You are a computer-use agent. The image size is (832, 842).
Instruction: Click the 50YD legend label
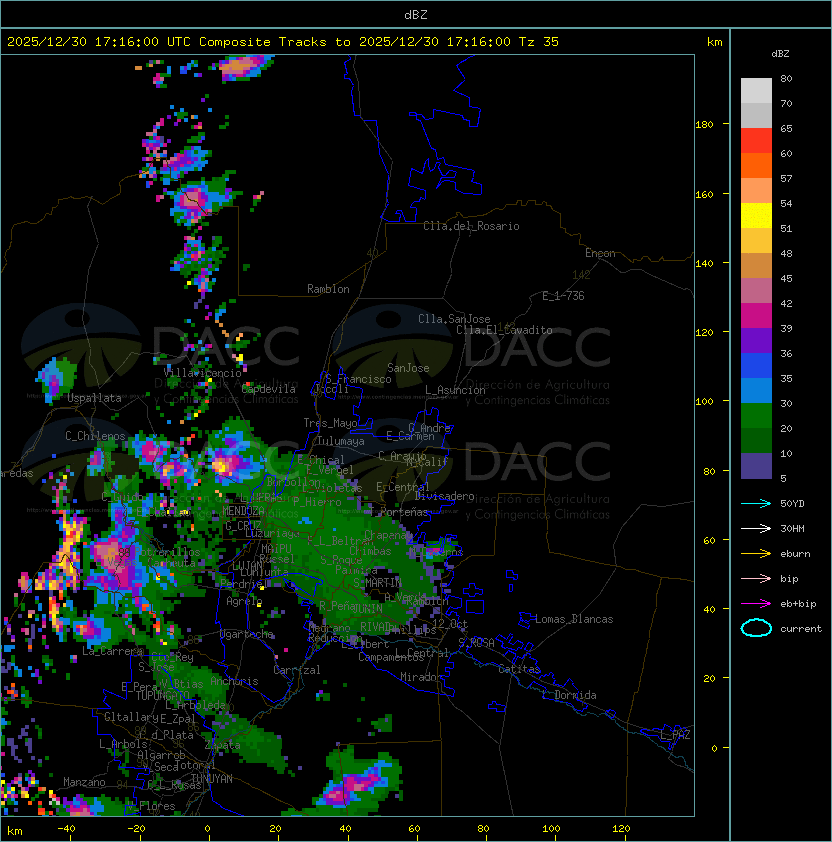pyautogui.click(x=792, y=504)
